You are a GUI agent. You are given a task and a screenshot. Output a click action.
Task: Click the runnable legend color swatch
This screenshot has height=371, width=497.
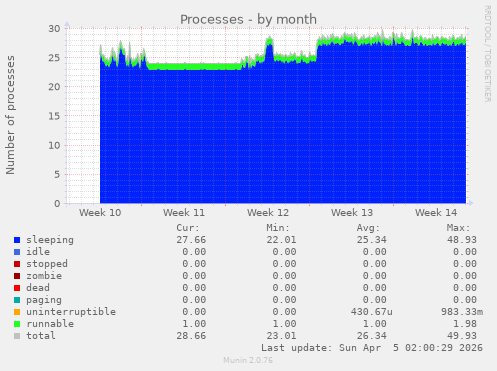point(17,324)
